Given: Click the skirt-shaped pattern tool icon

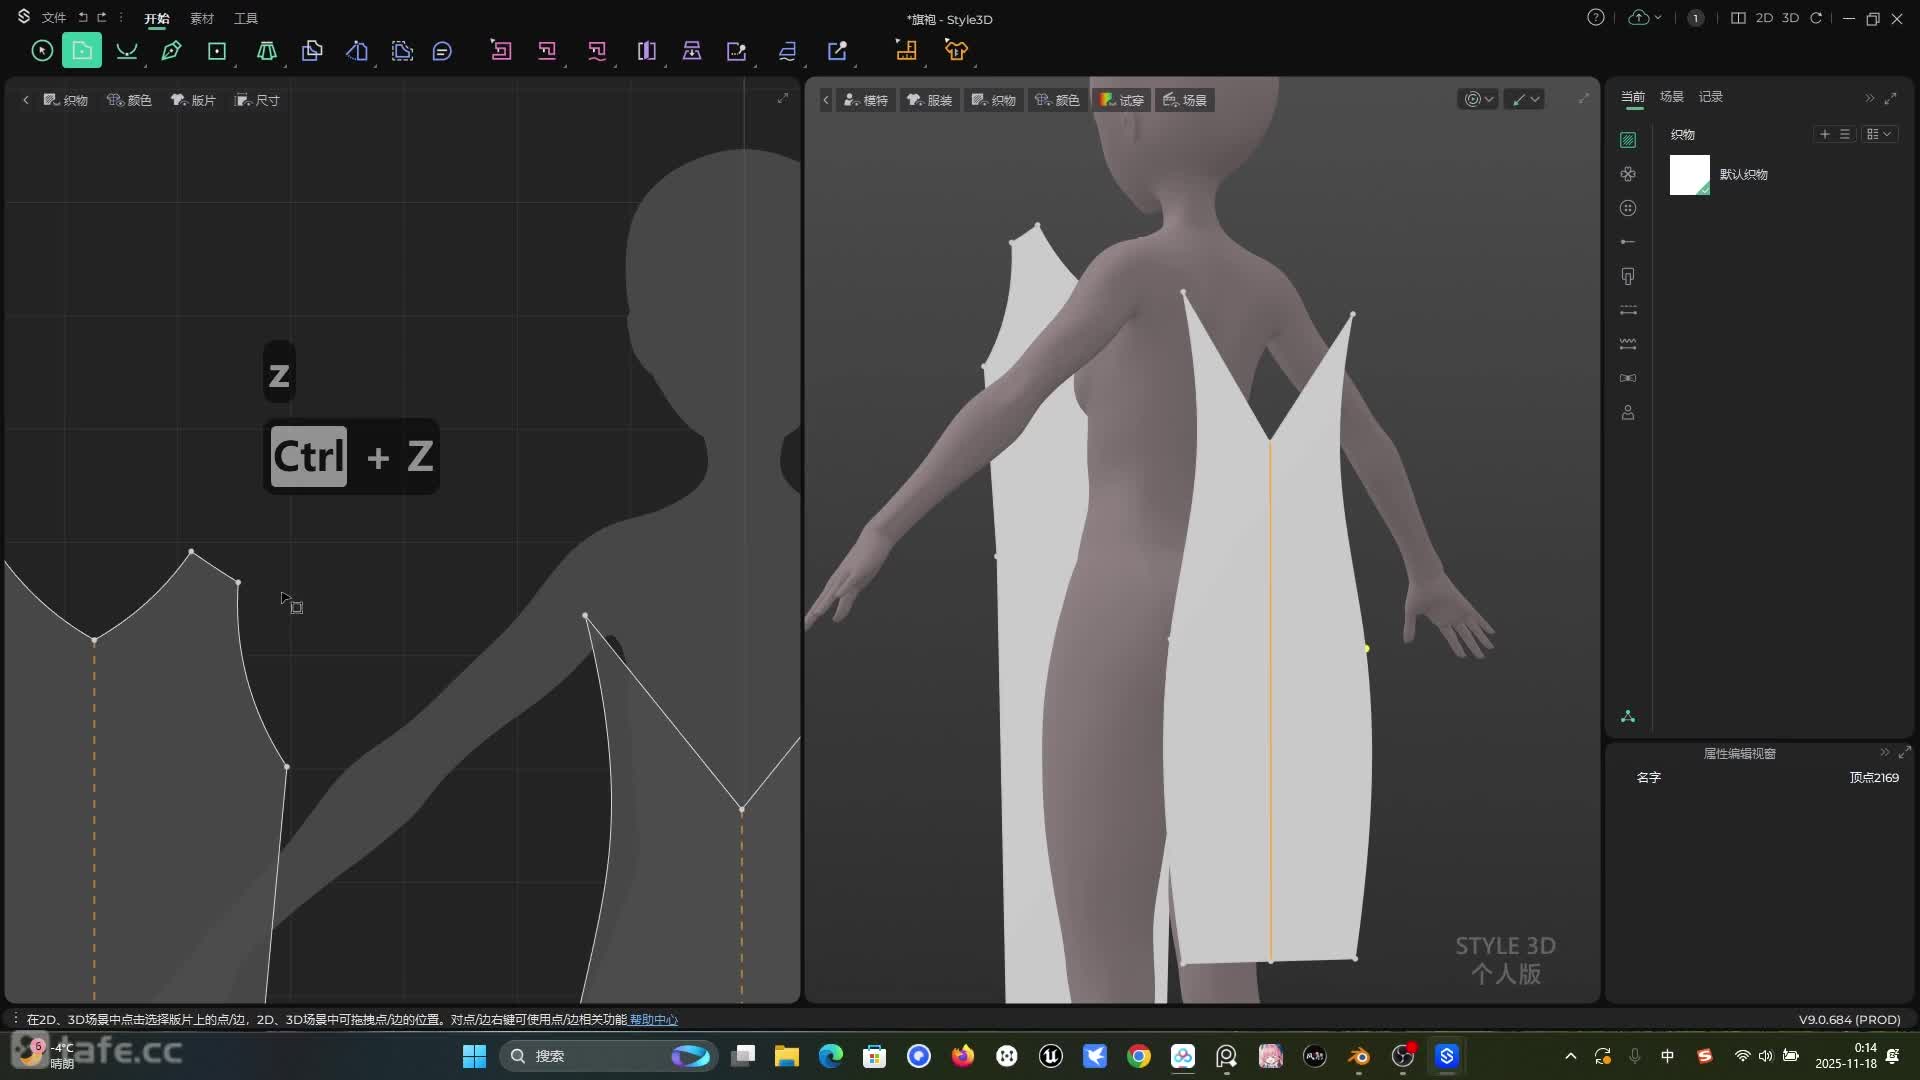Looking at the screenshot, I should (x=266, y=50).
